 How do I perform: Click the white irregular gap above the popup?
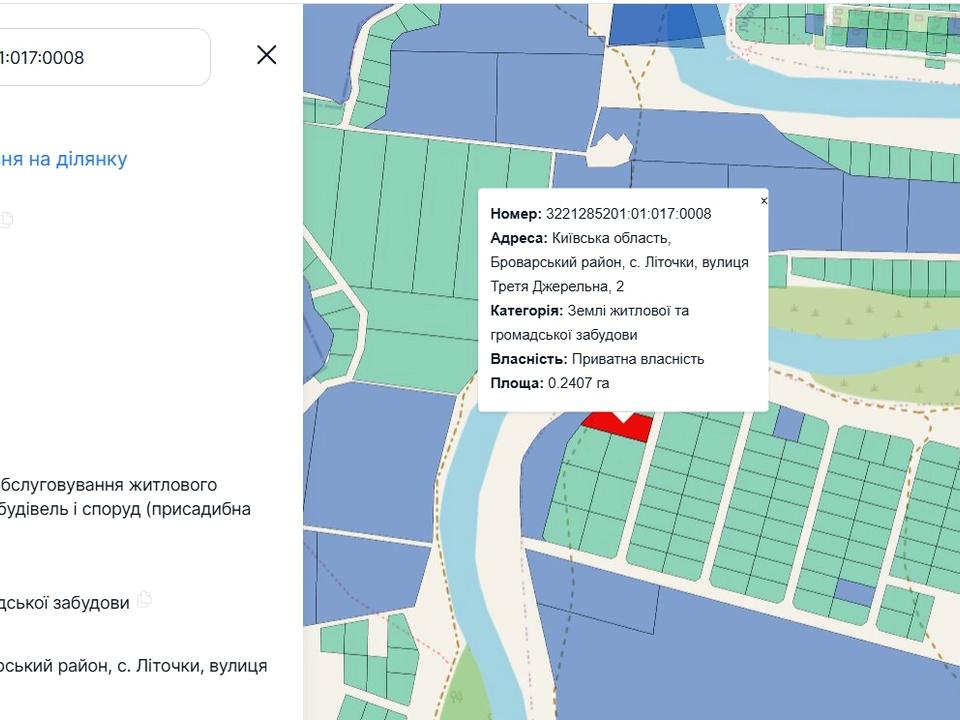point(610,151)
